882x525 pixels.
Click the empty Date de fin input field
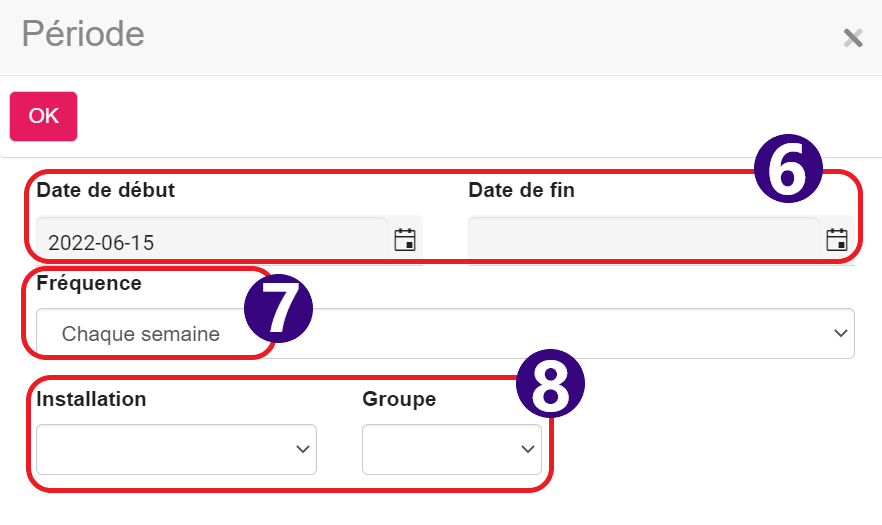643,241
